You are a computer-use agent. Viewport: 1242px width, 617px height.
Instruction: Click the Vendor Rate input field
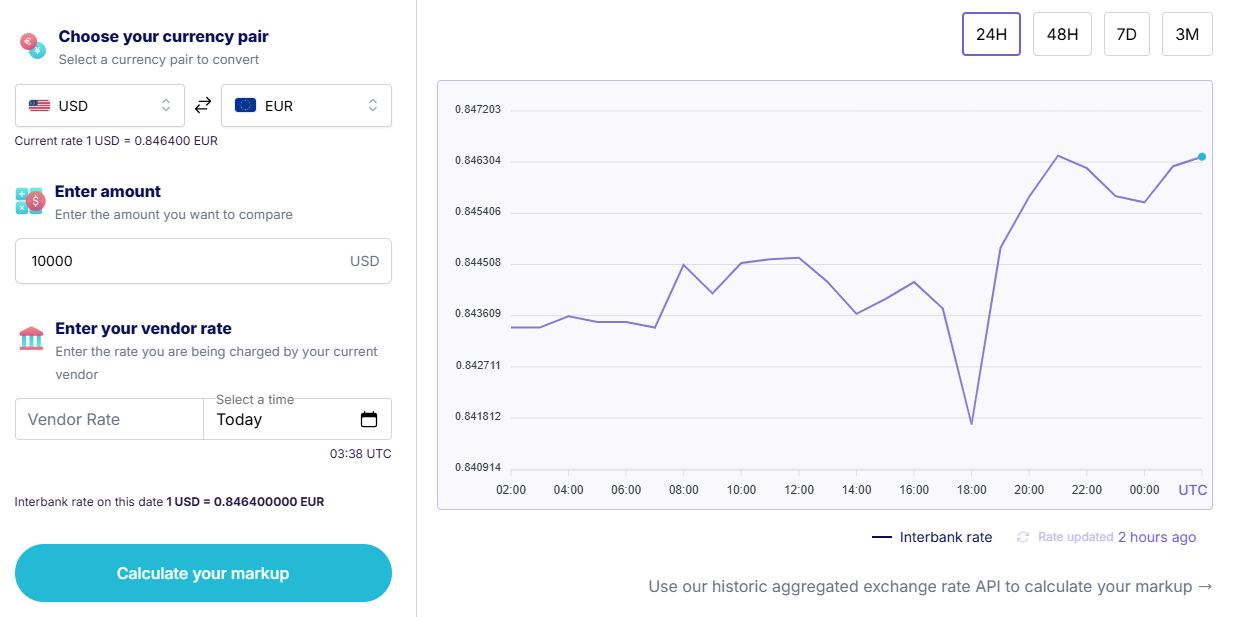(100, 418)
